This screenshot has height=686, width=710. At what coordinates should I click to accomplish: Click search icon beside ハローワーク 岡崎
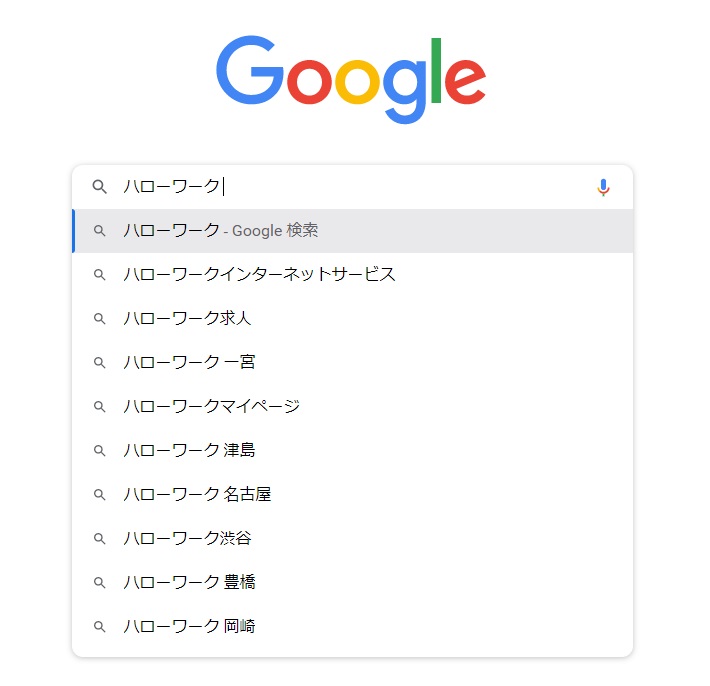click(100, 626)
